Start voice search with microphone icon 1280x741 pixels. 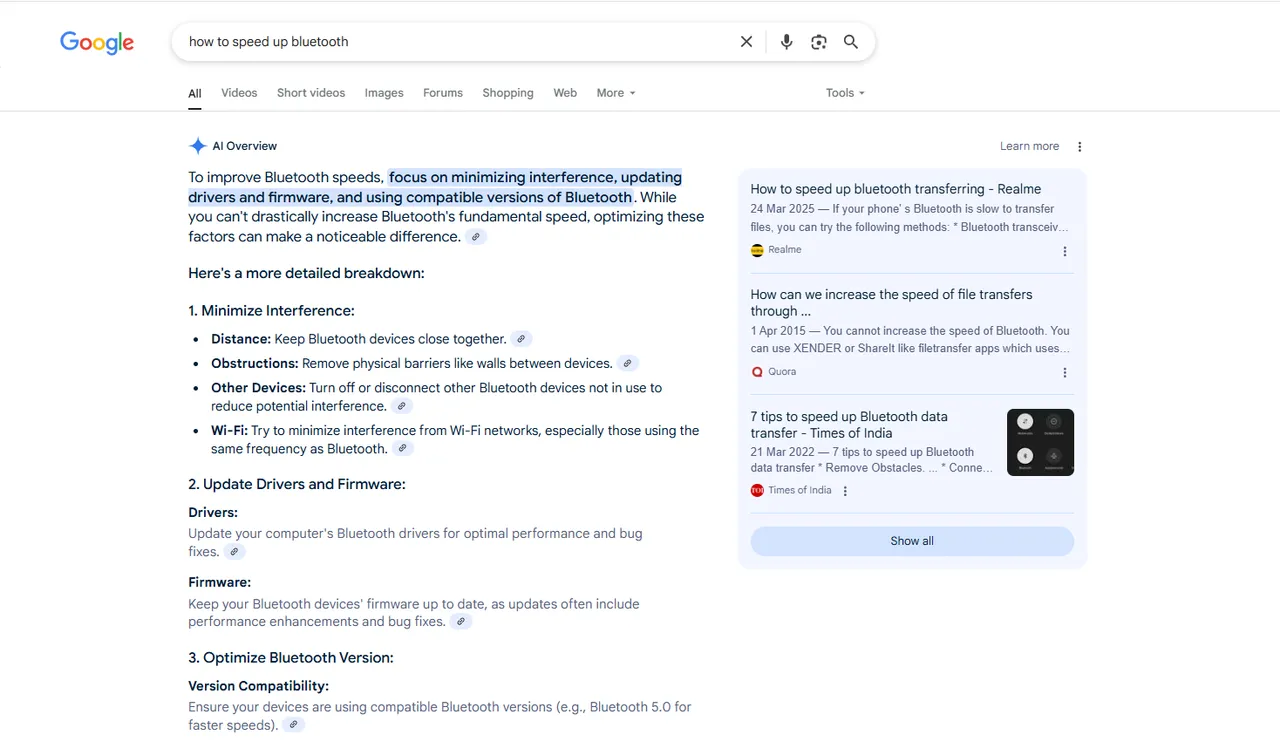tap(786, 42)
